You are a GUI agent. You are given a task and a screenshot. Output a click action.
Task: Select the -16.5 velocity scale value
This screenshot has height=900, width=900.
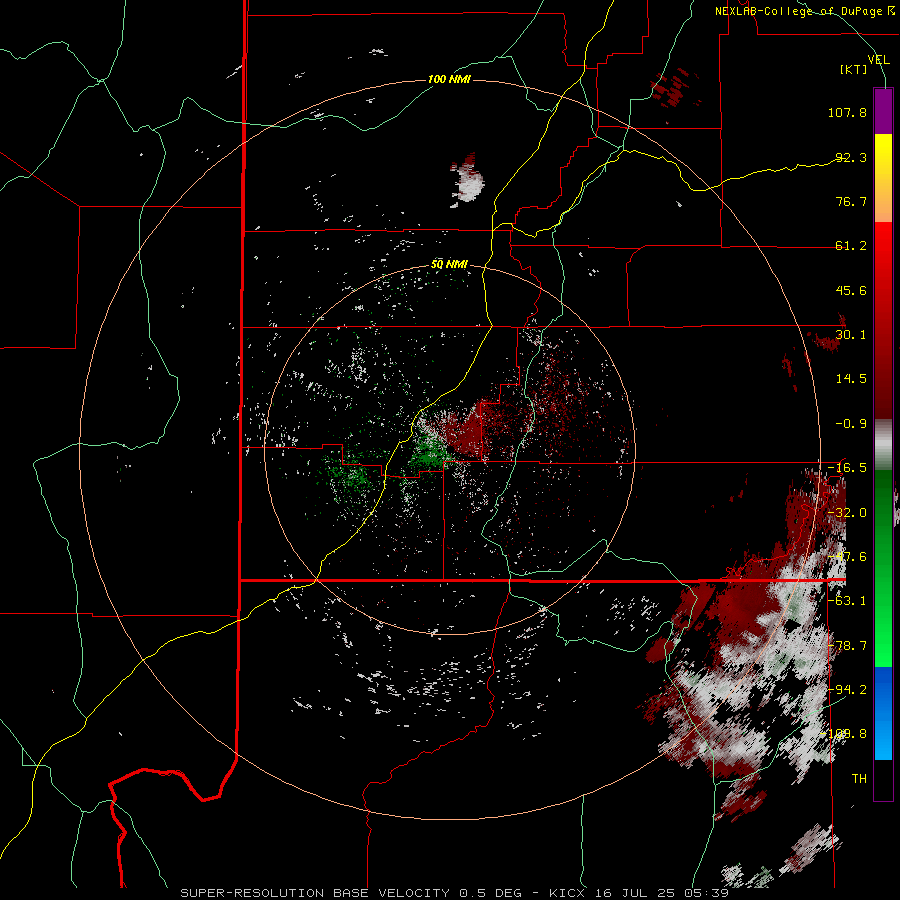[847, 468]
